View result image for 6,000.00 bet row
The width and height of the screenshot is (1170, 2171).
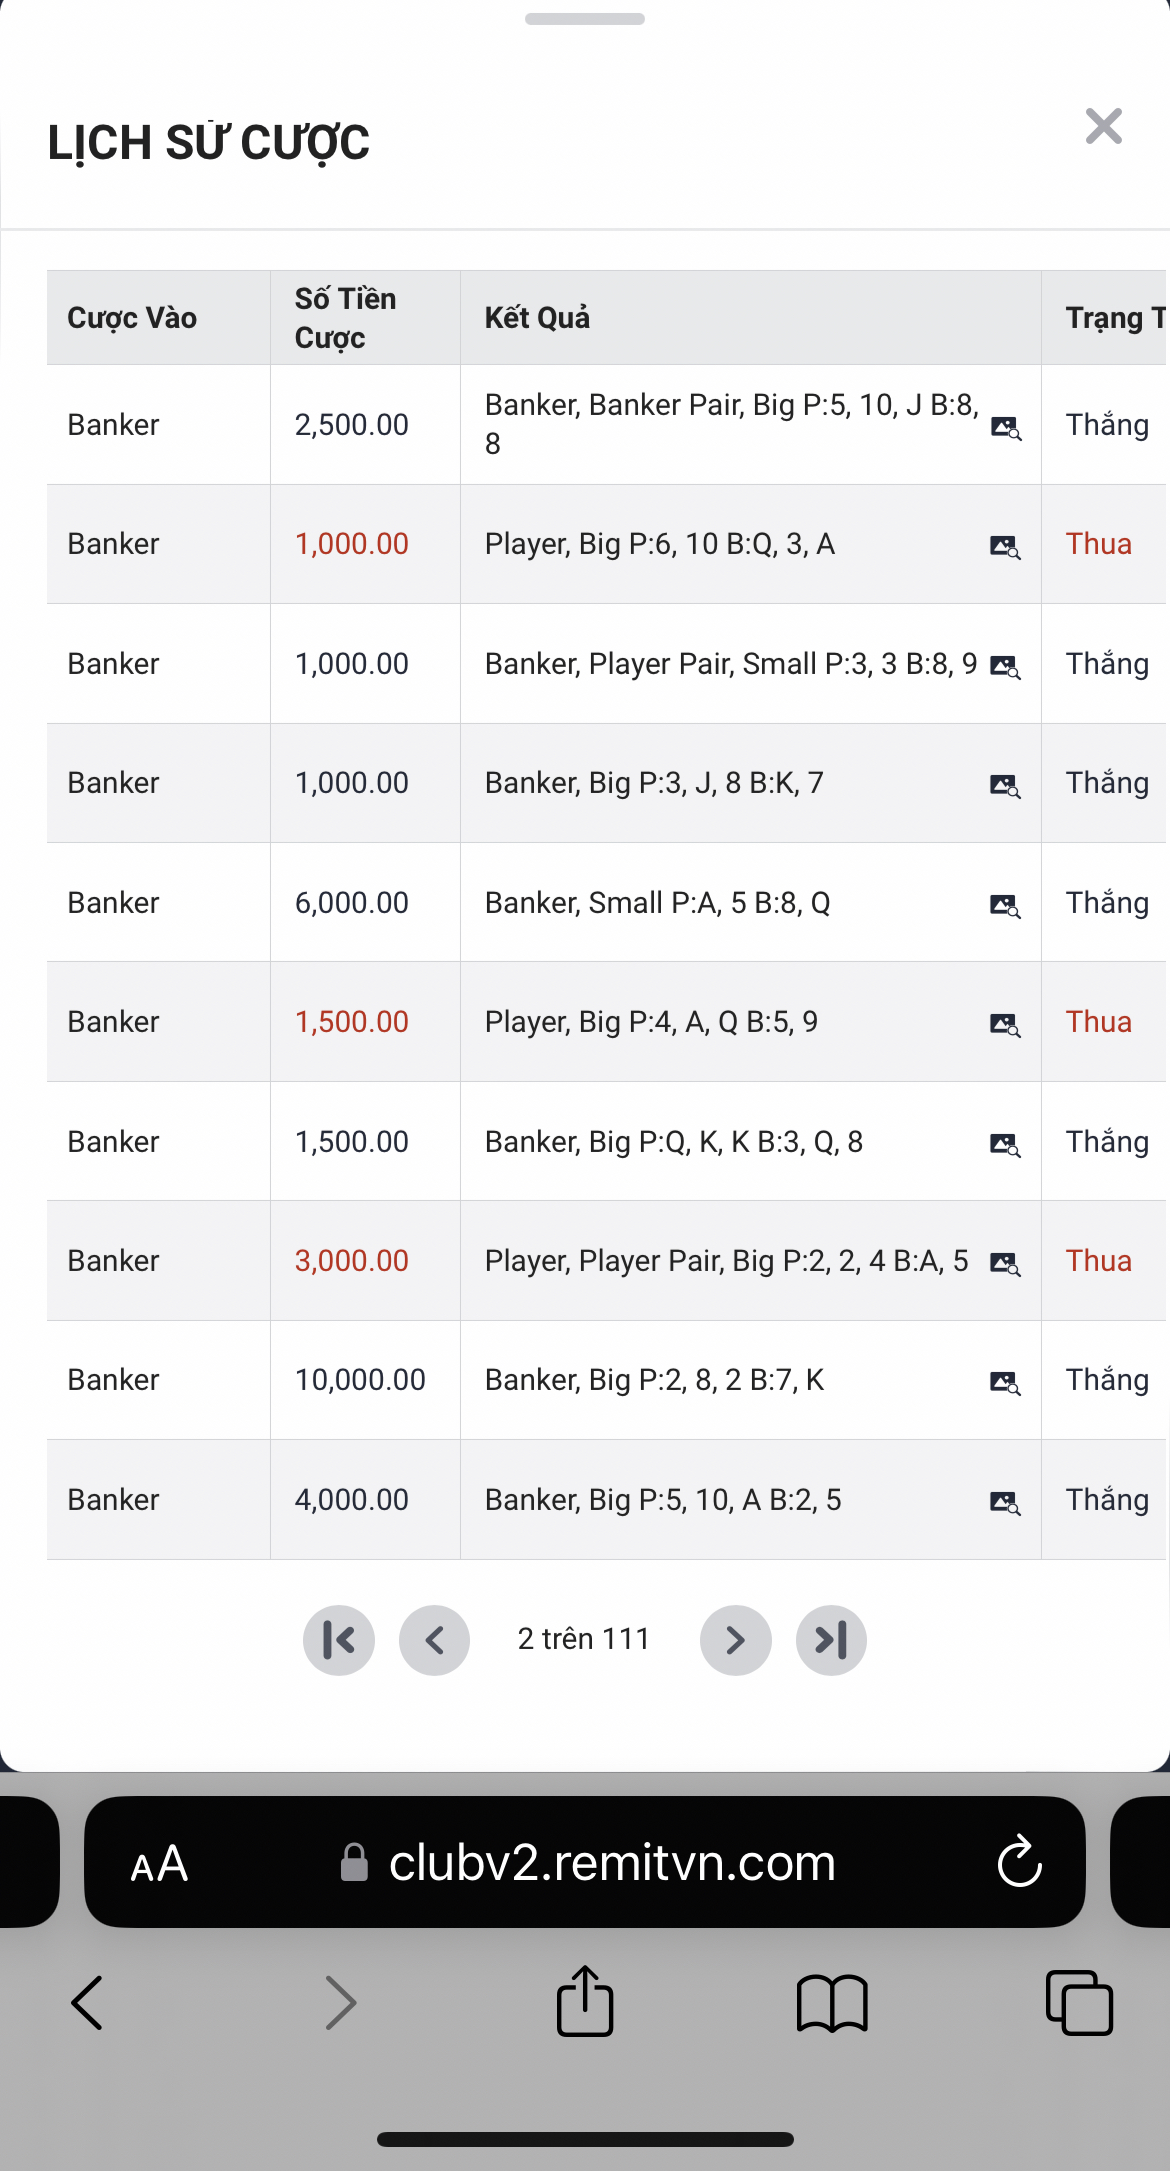pos(1005,905)
